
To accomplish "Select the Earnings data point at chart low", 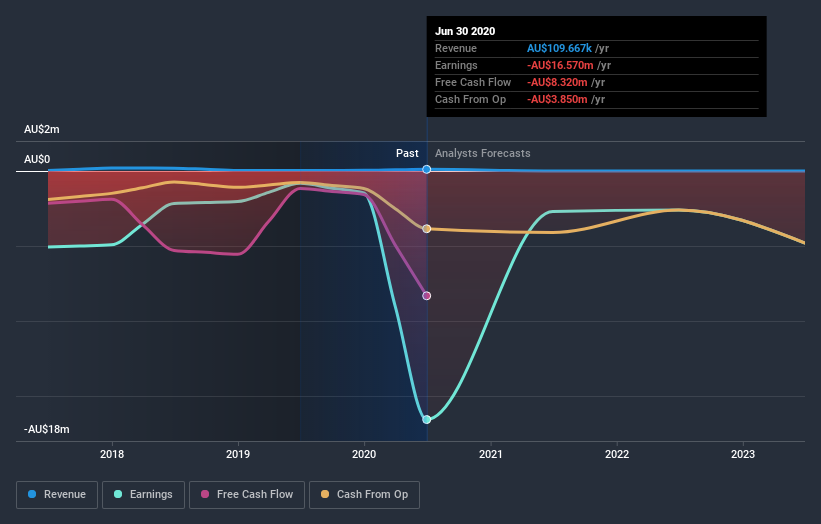I will pyautogui.click(x=427, y=419).
